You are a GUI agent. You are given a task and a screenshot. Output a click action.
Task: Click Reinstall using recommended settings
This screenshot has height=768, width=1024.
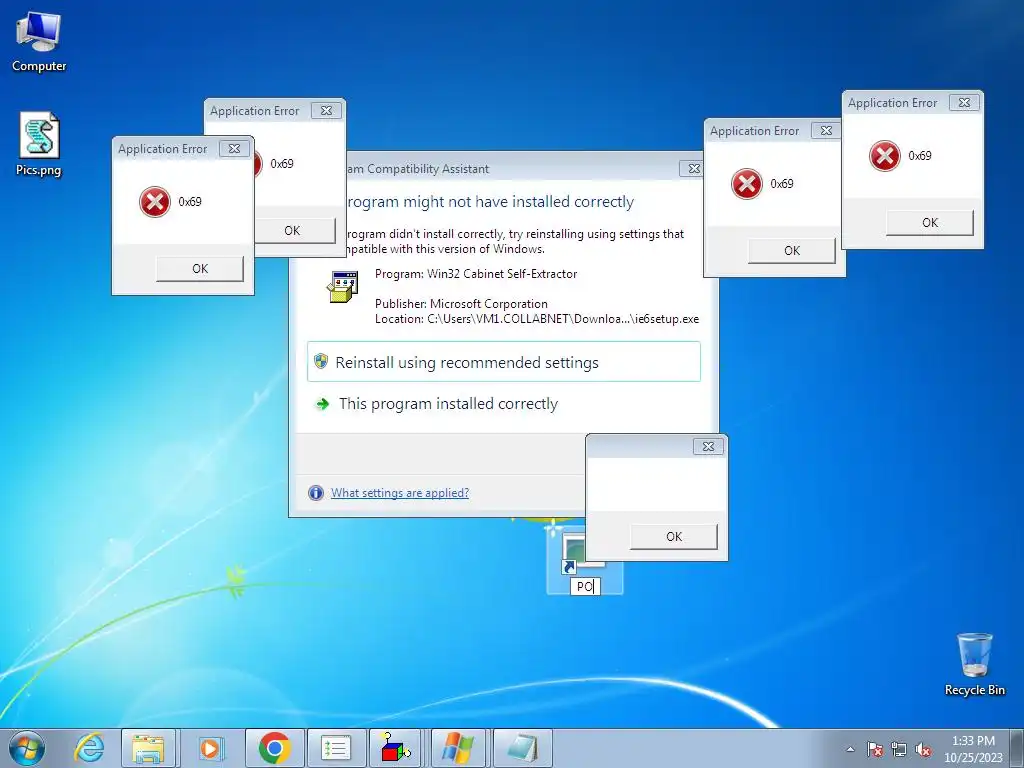(x=504, y=362)
